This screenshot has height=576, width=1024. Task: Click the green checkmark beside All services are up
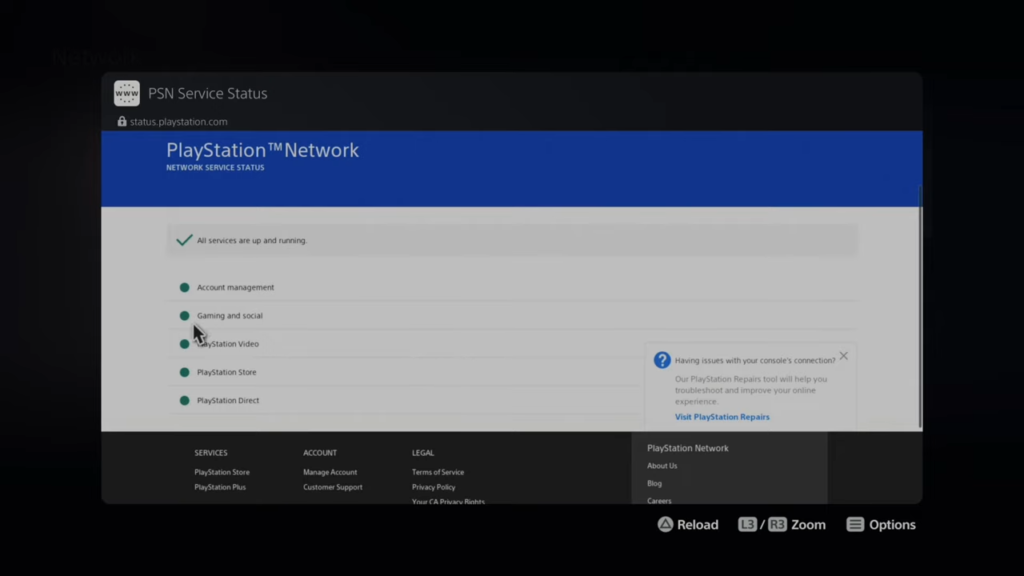click(x=184, y=240)
